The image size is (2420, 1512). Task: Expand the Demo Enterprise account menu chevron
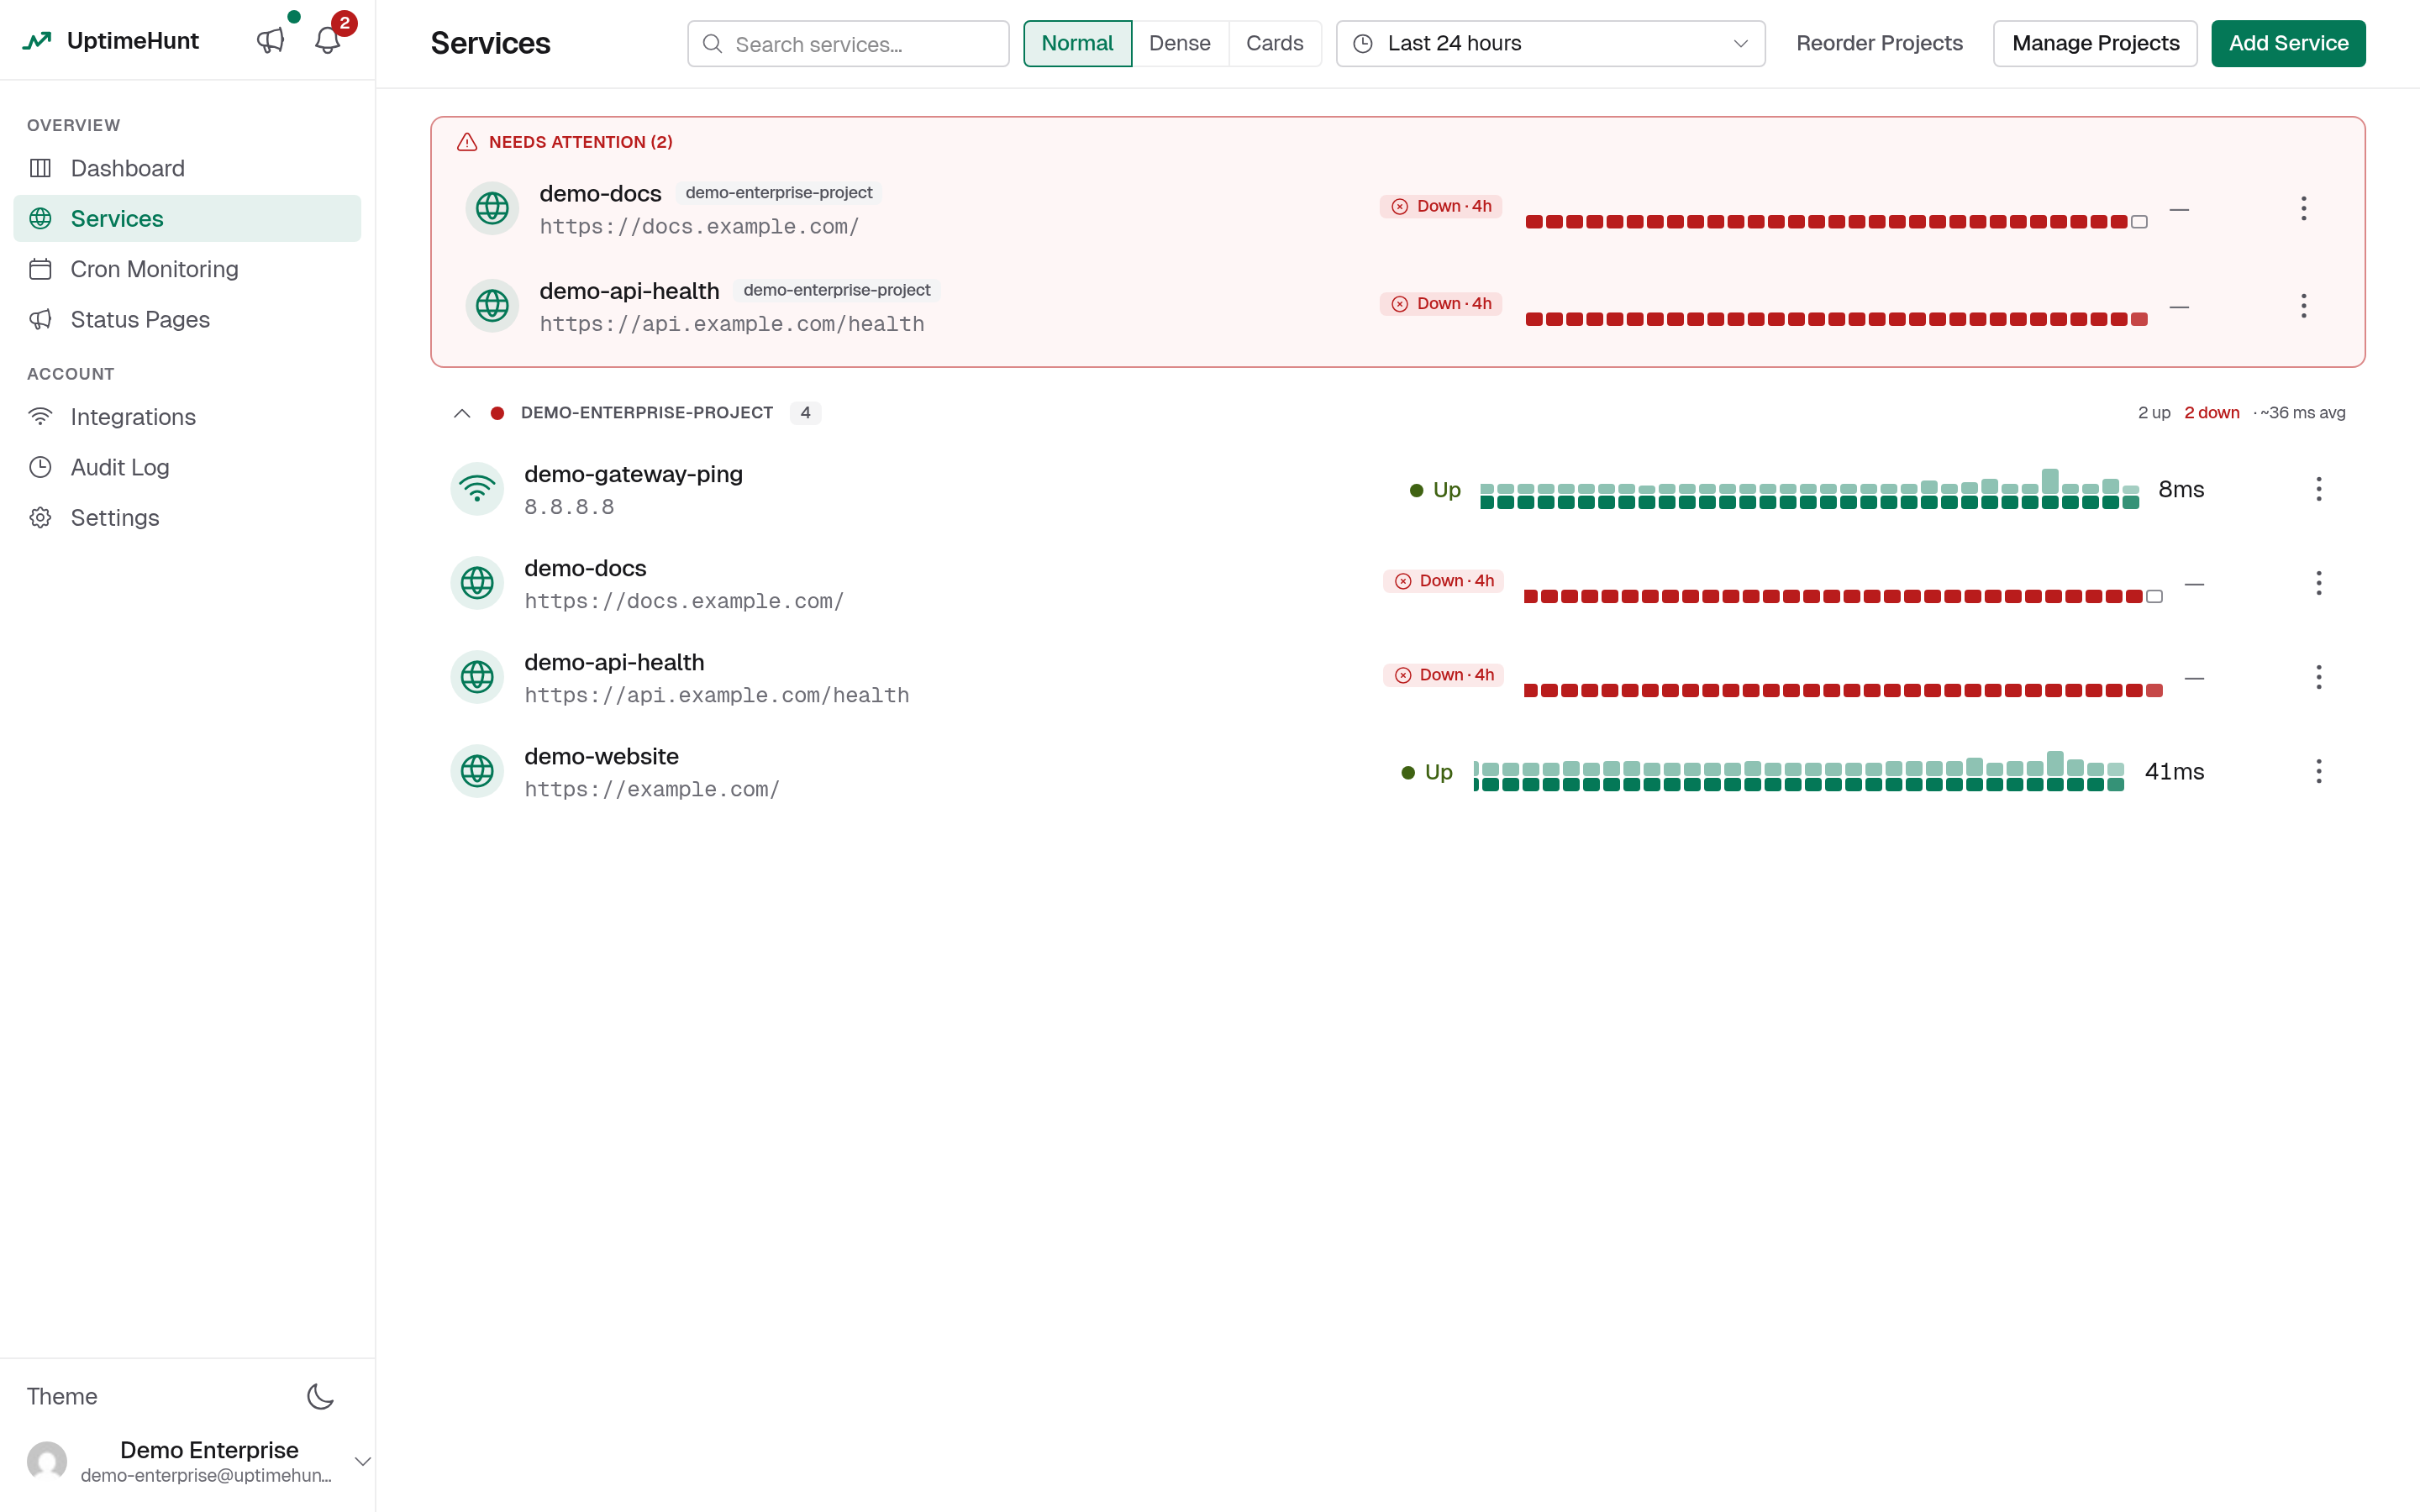pyautogui.click(x=363, y=1461)
